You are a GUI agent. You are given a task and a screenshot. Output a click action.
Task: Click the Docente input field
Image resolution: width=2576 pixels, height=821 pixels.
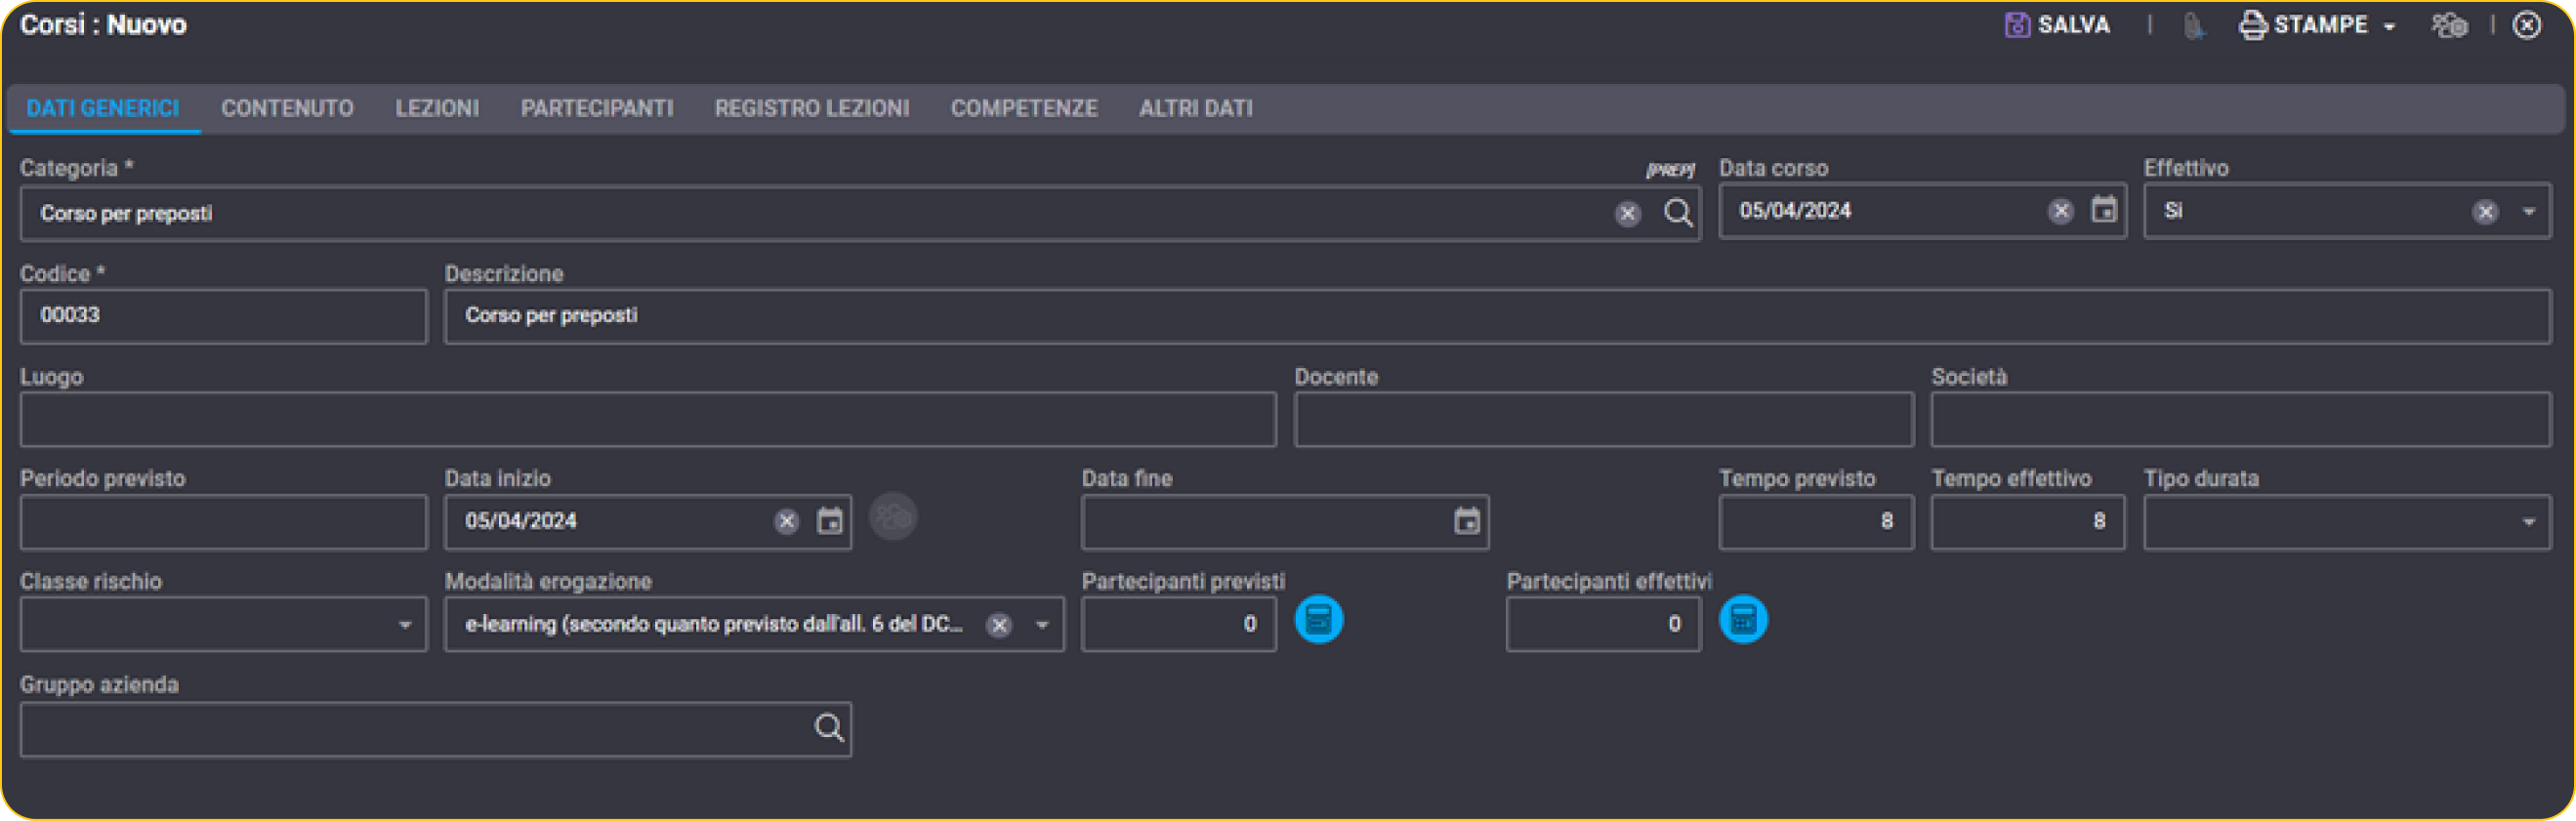click(1603, 419)
